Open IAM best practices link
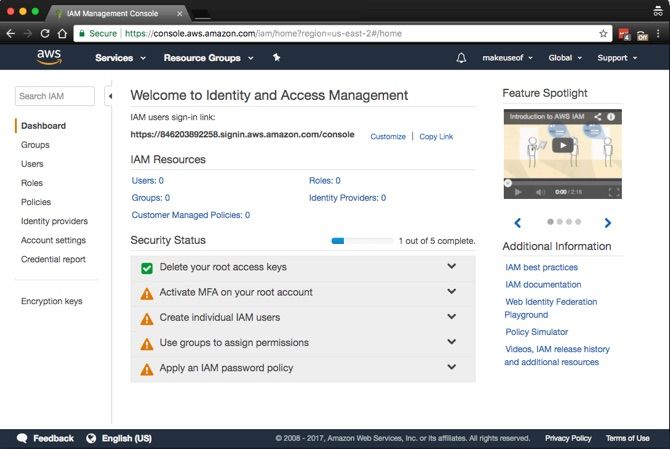The image size is (670, 449). point(541,267)
